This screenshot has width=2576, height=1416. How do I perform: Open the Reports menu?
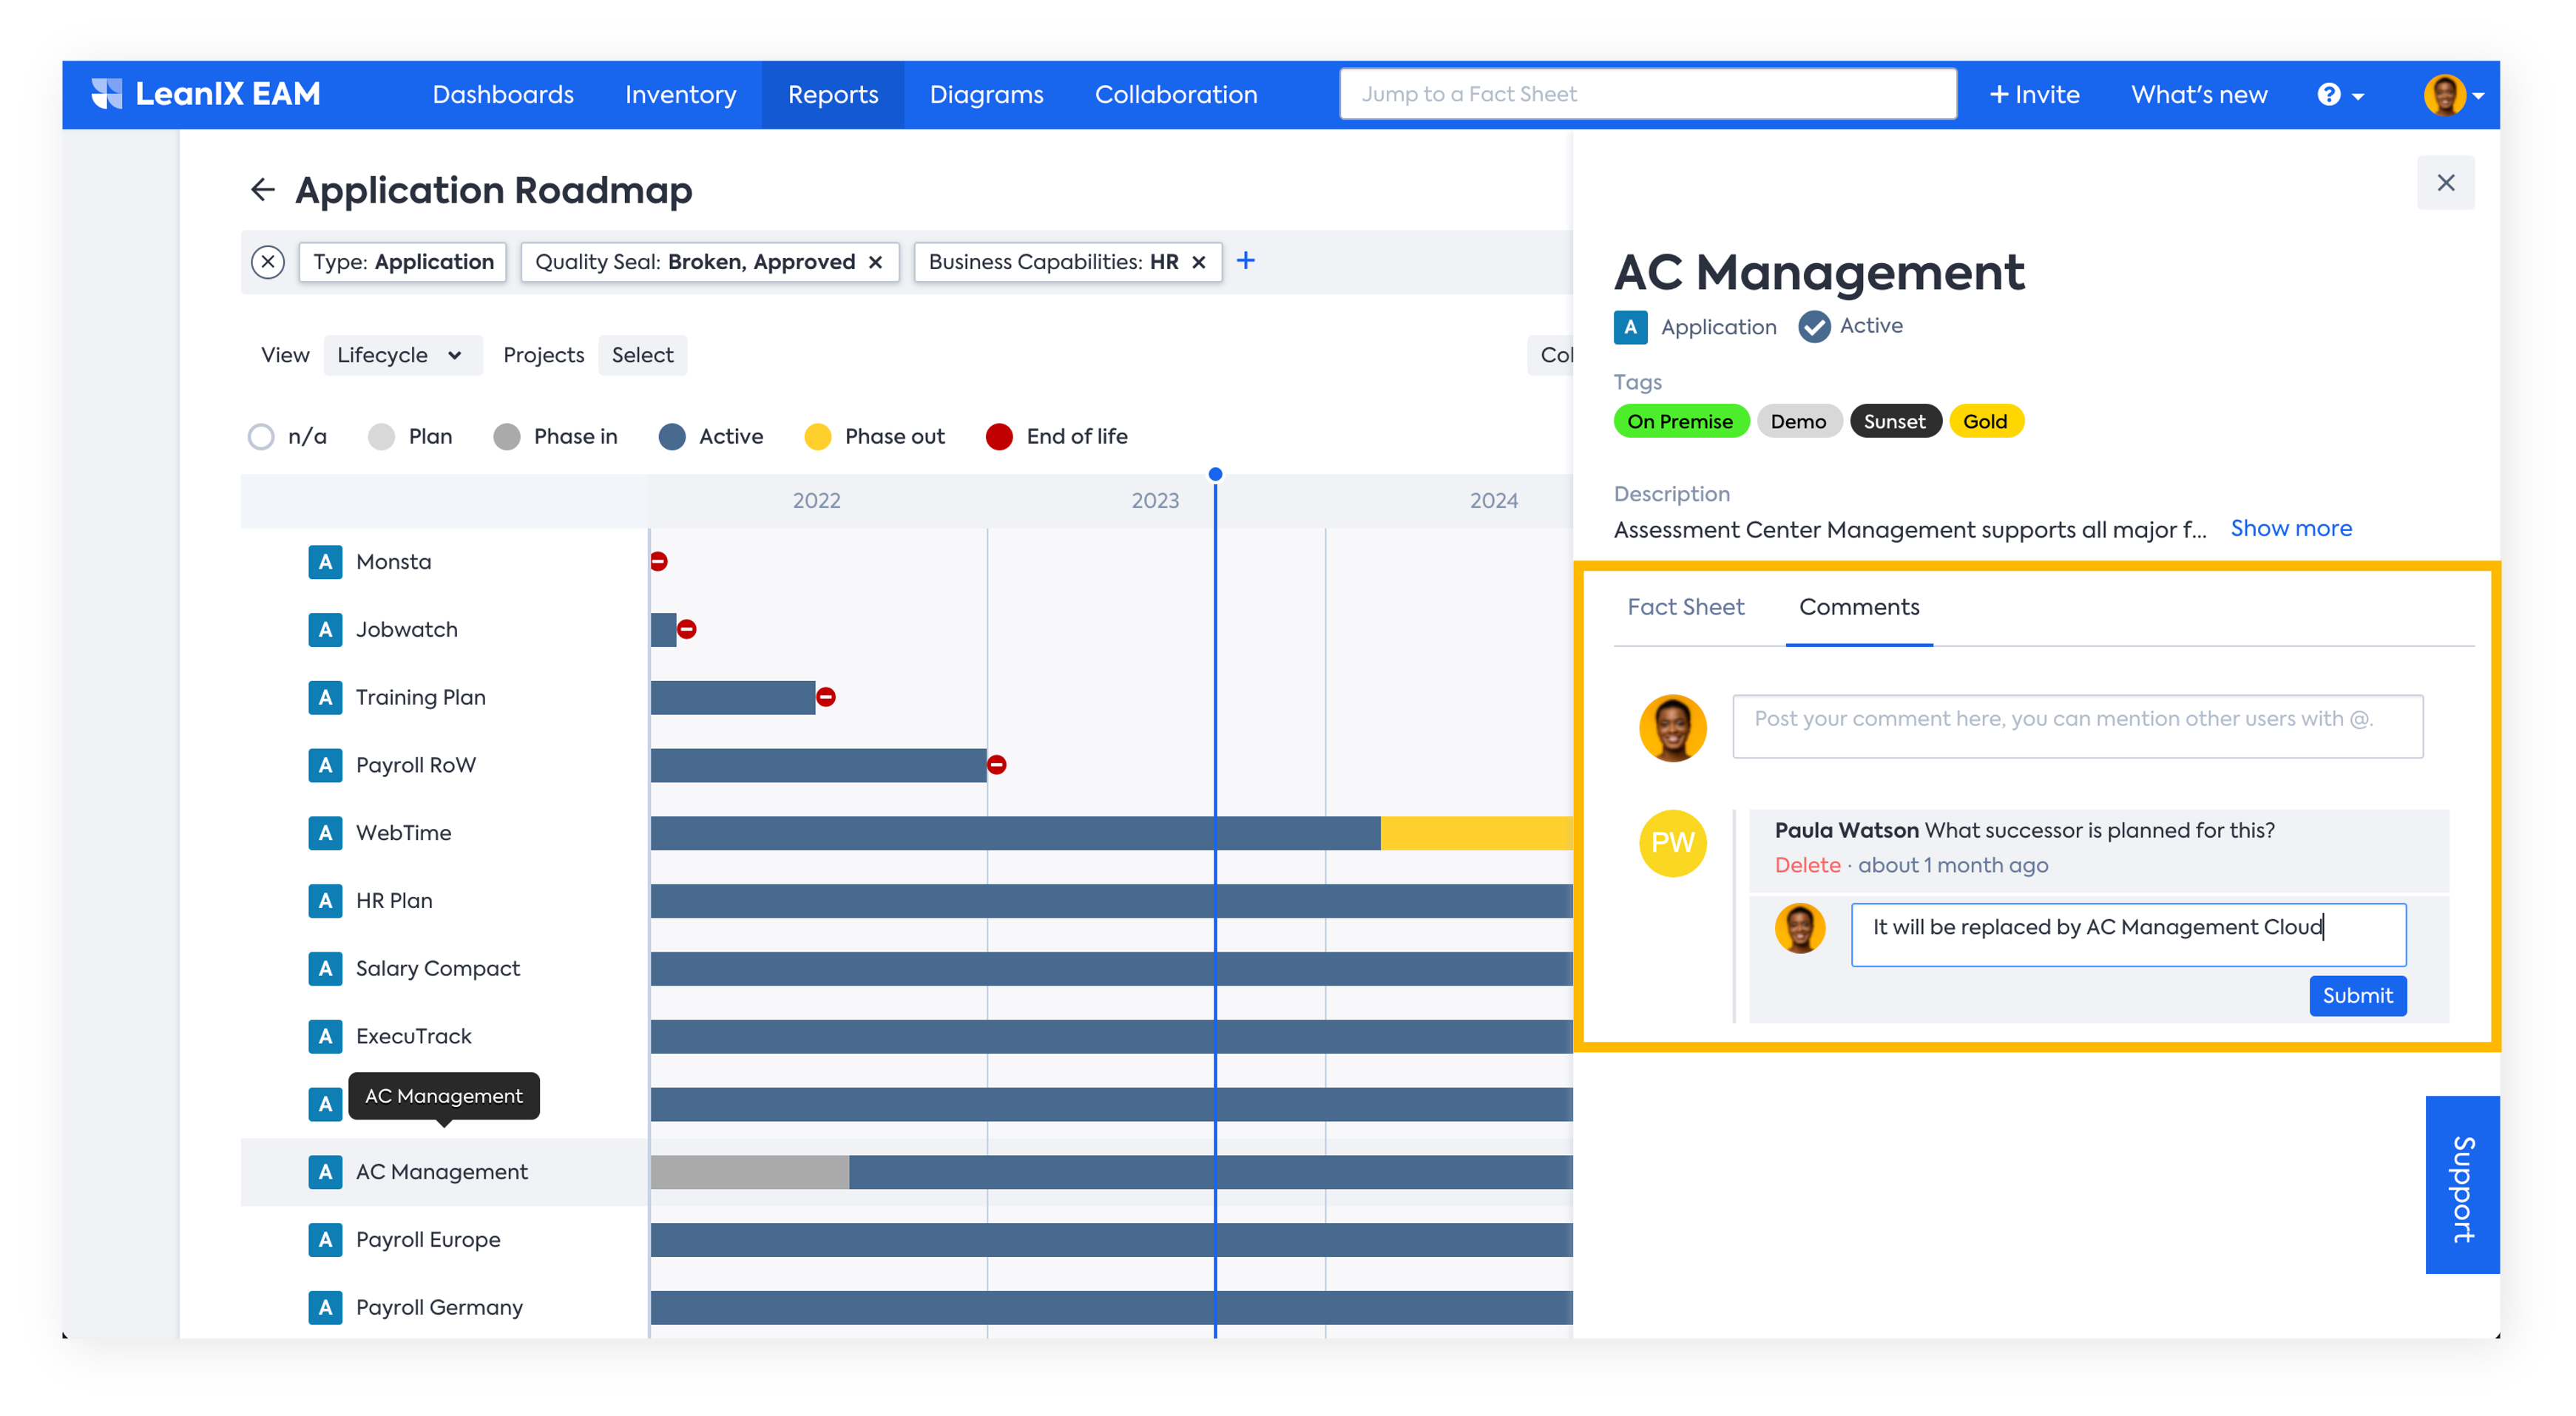833,95
